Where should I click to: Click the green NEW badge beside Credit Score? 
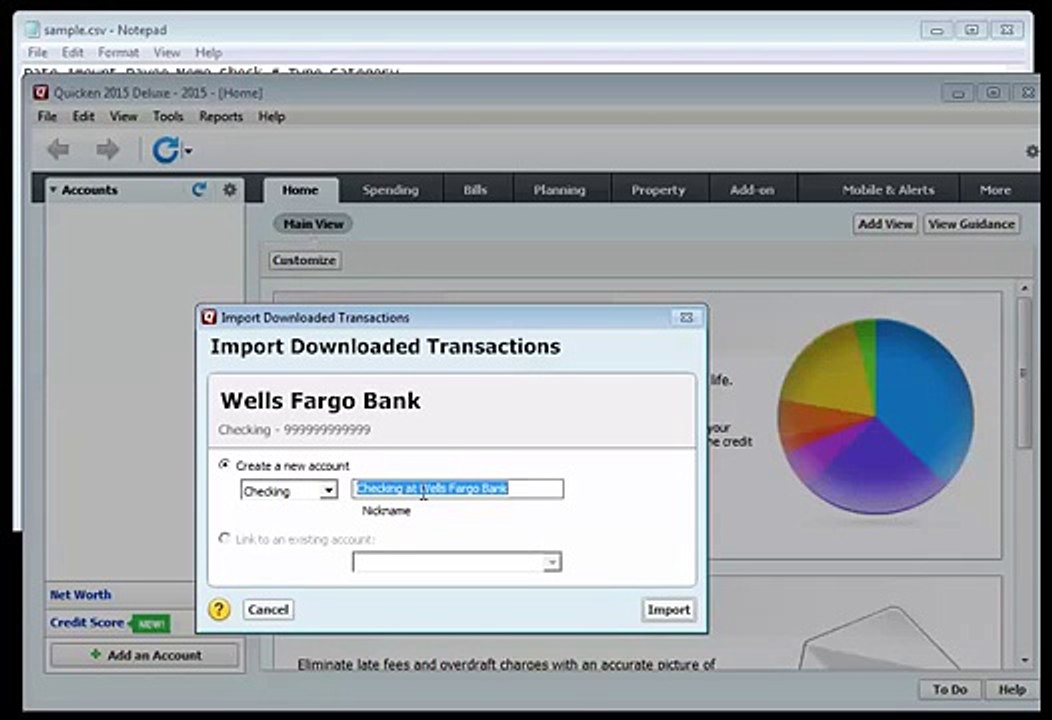click(x=151, y=624)
